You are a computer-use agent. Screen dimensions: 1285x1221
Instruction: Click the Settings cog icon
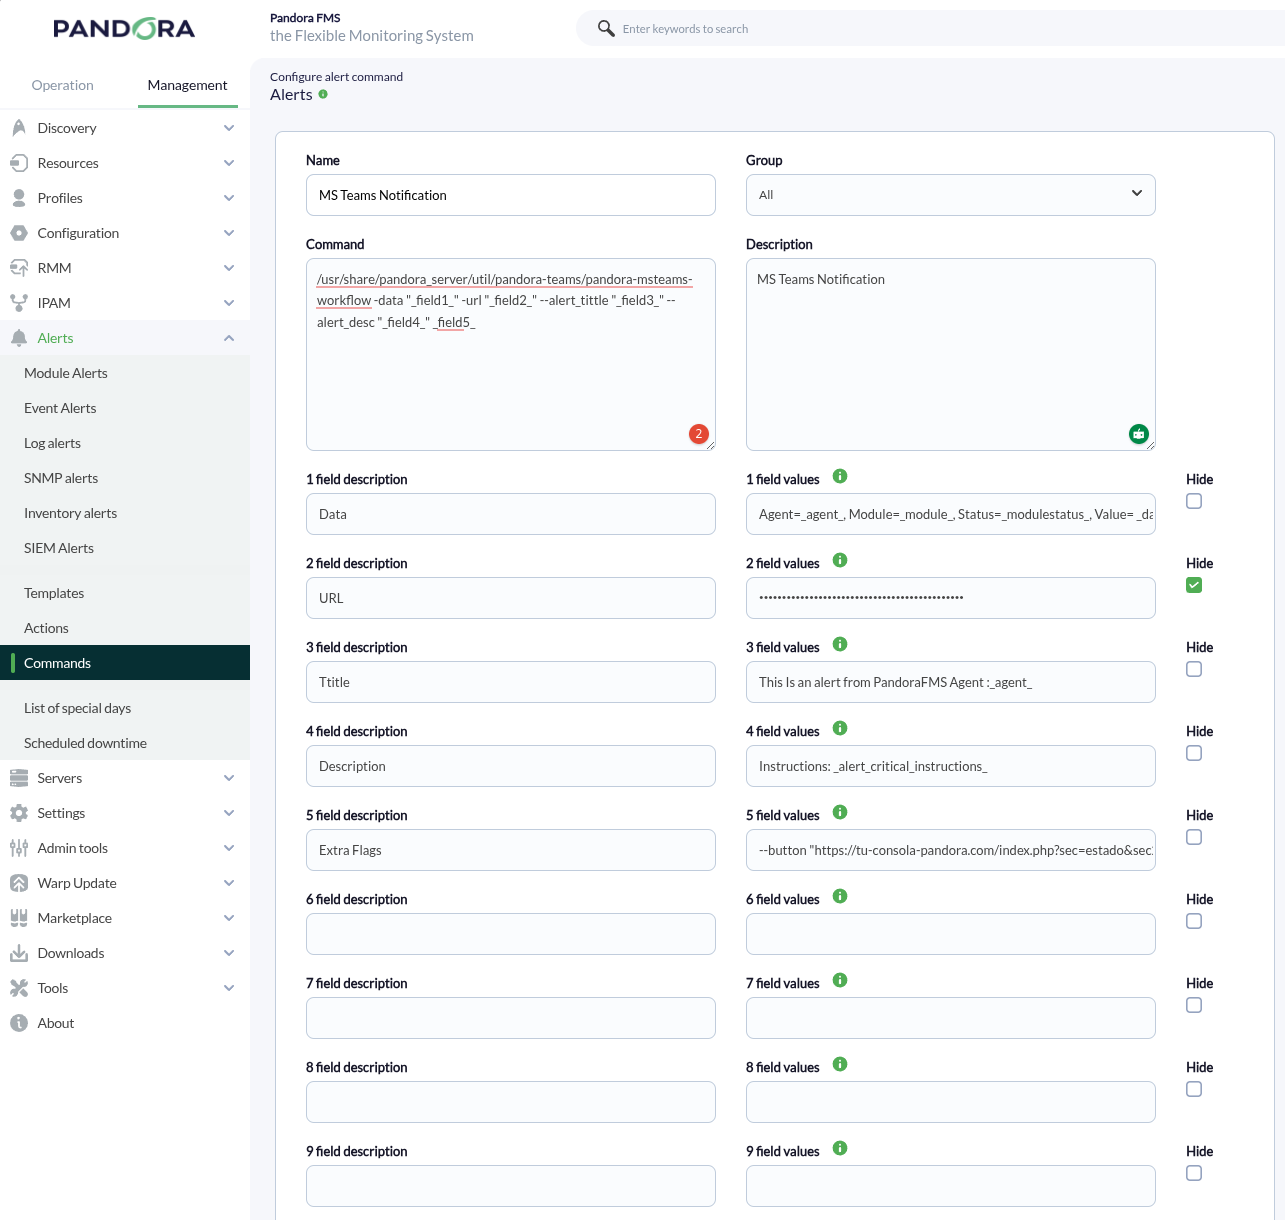(19, 812)
